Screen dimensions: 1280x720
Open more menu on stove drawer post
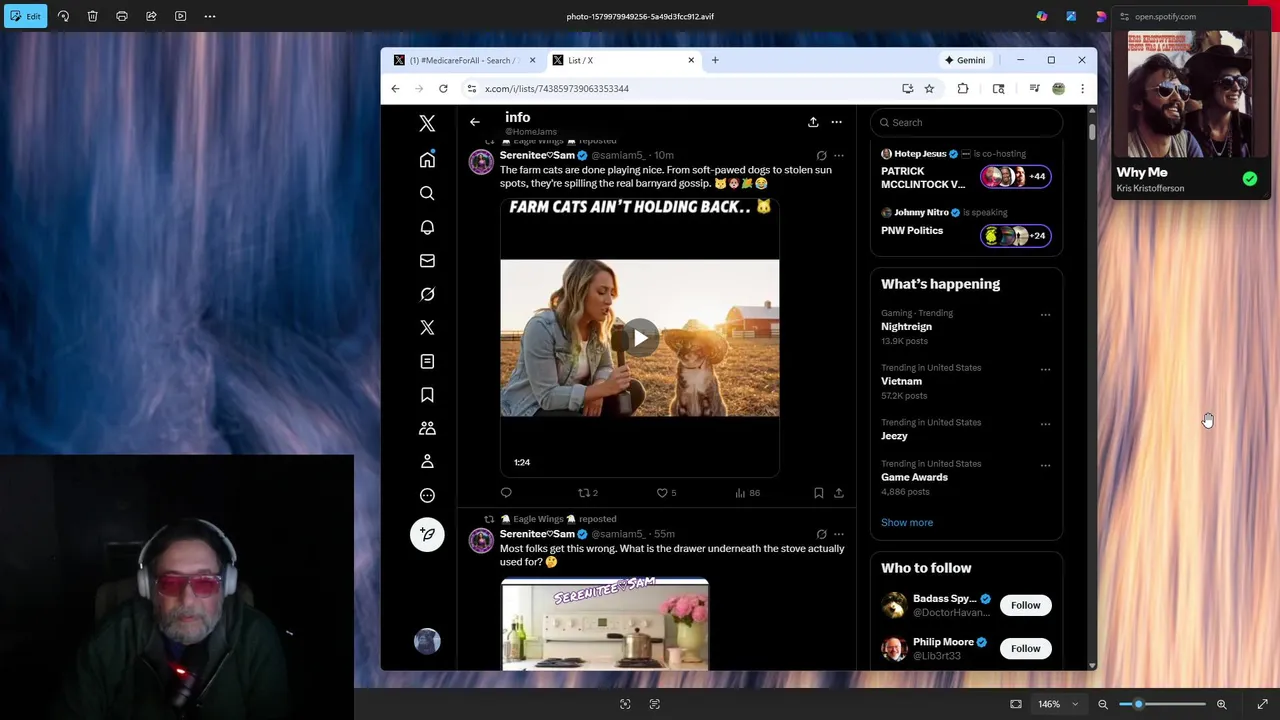(839, 534)
